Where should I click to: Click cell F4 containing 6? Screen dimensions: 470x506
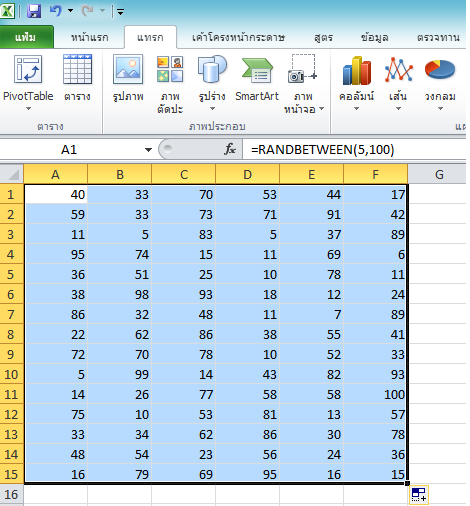point(375,254)
